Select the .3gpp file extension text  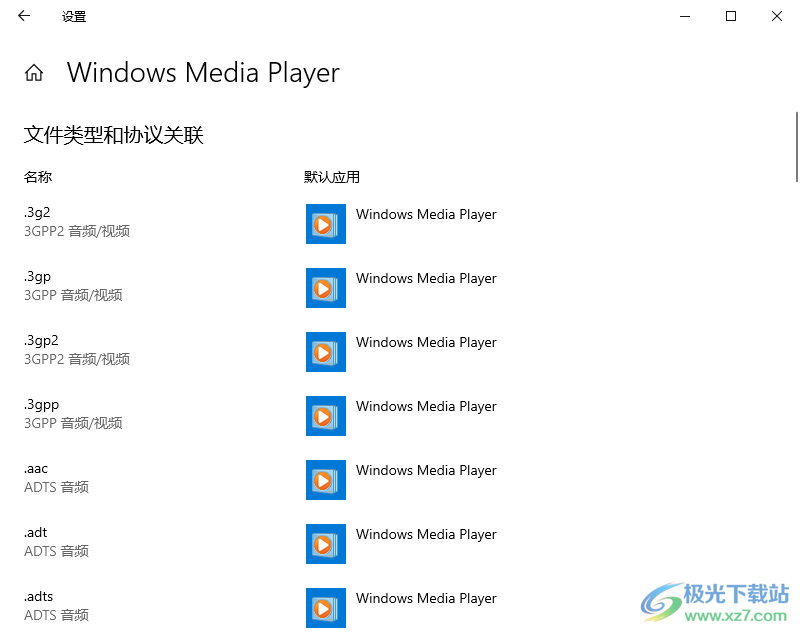41,405
